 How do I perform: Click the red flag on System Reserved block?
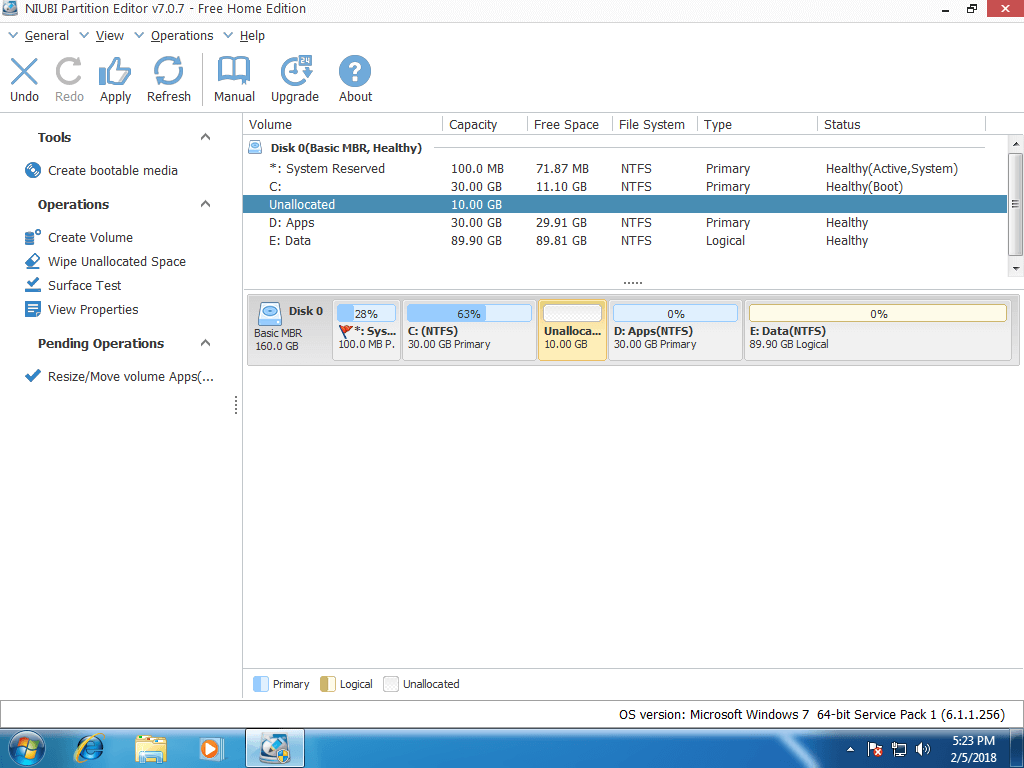click(x=345, y=331)
